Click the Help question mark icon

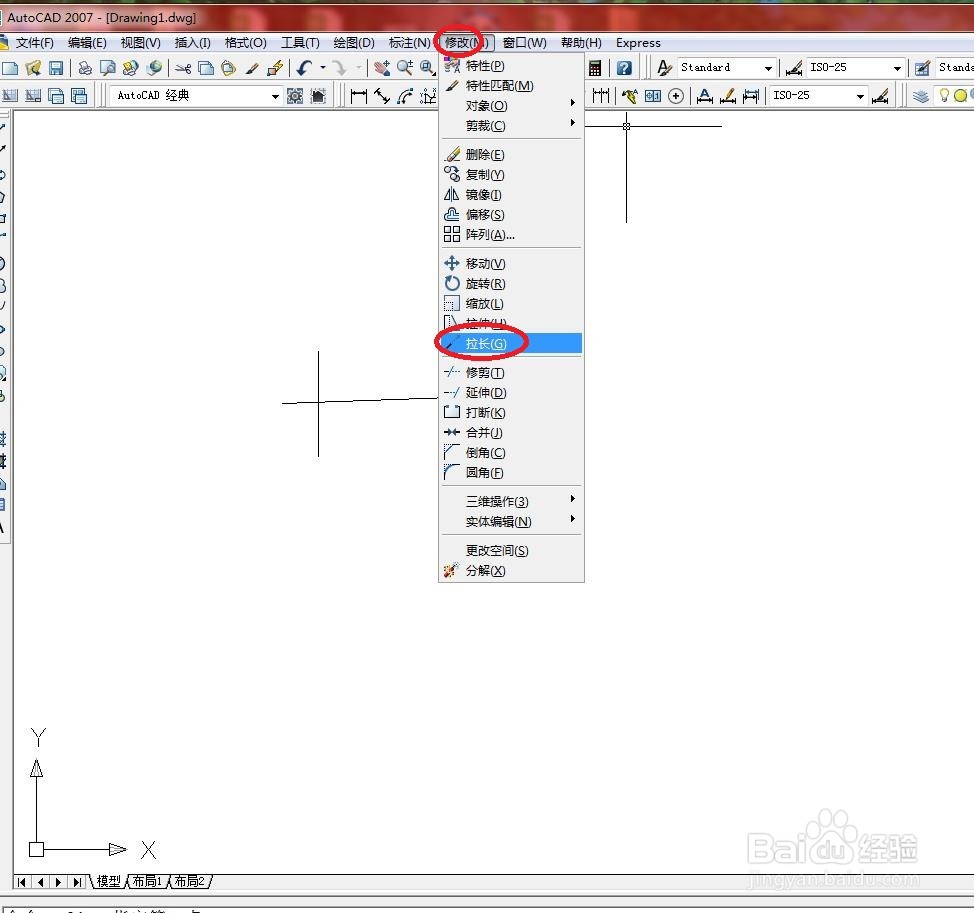(x=624, y=68)
